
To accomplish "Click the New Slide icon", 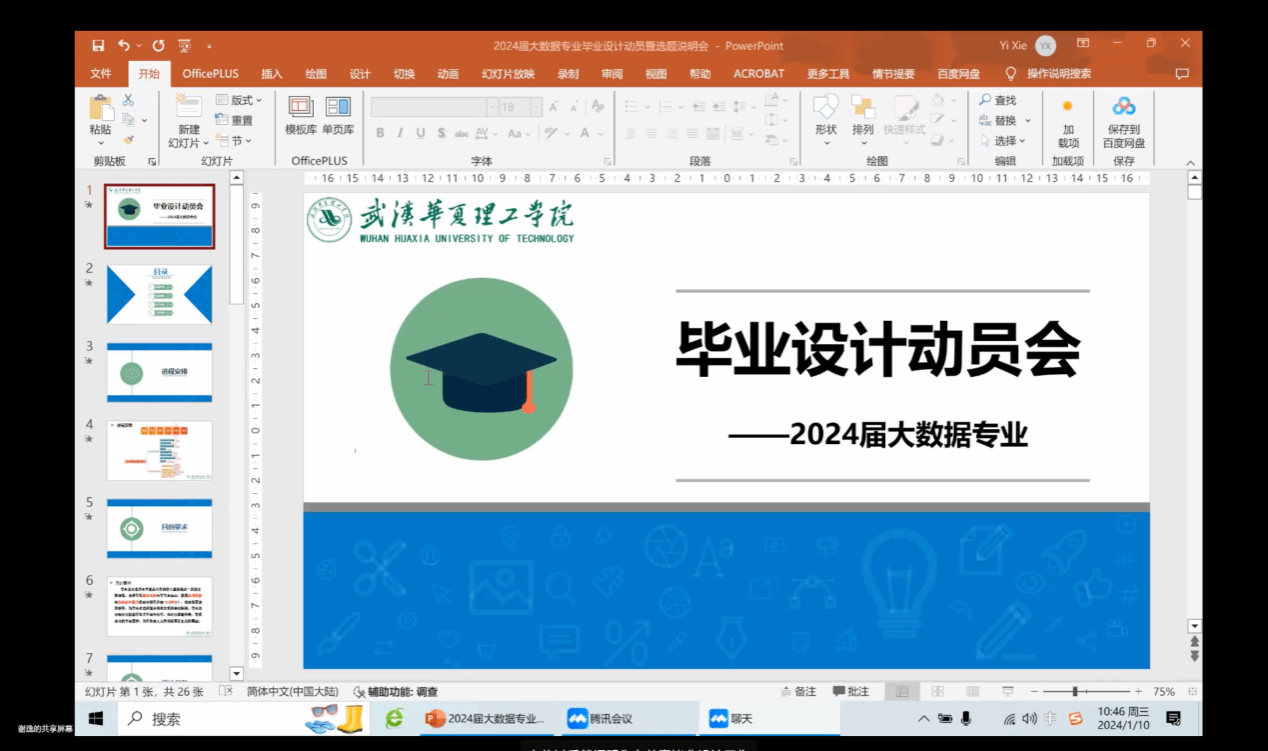I will pyautogui.click(x=188, y=109).
